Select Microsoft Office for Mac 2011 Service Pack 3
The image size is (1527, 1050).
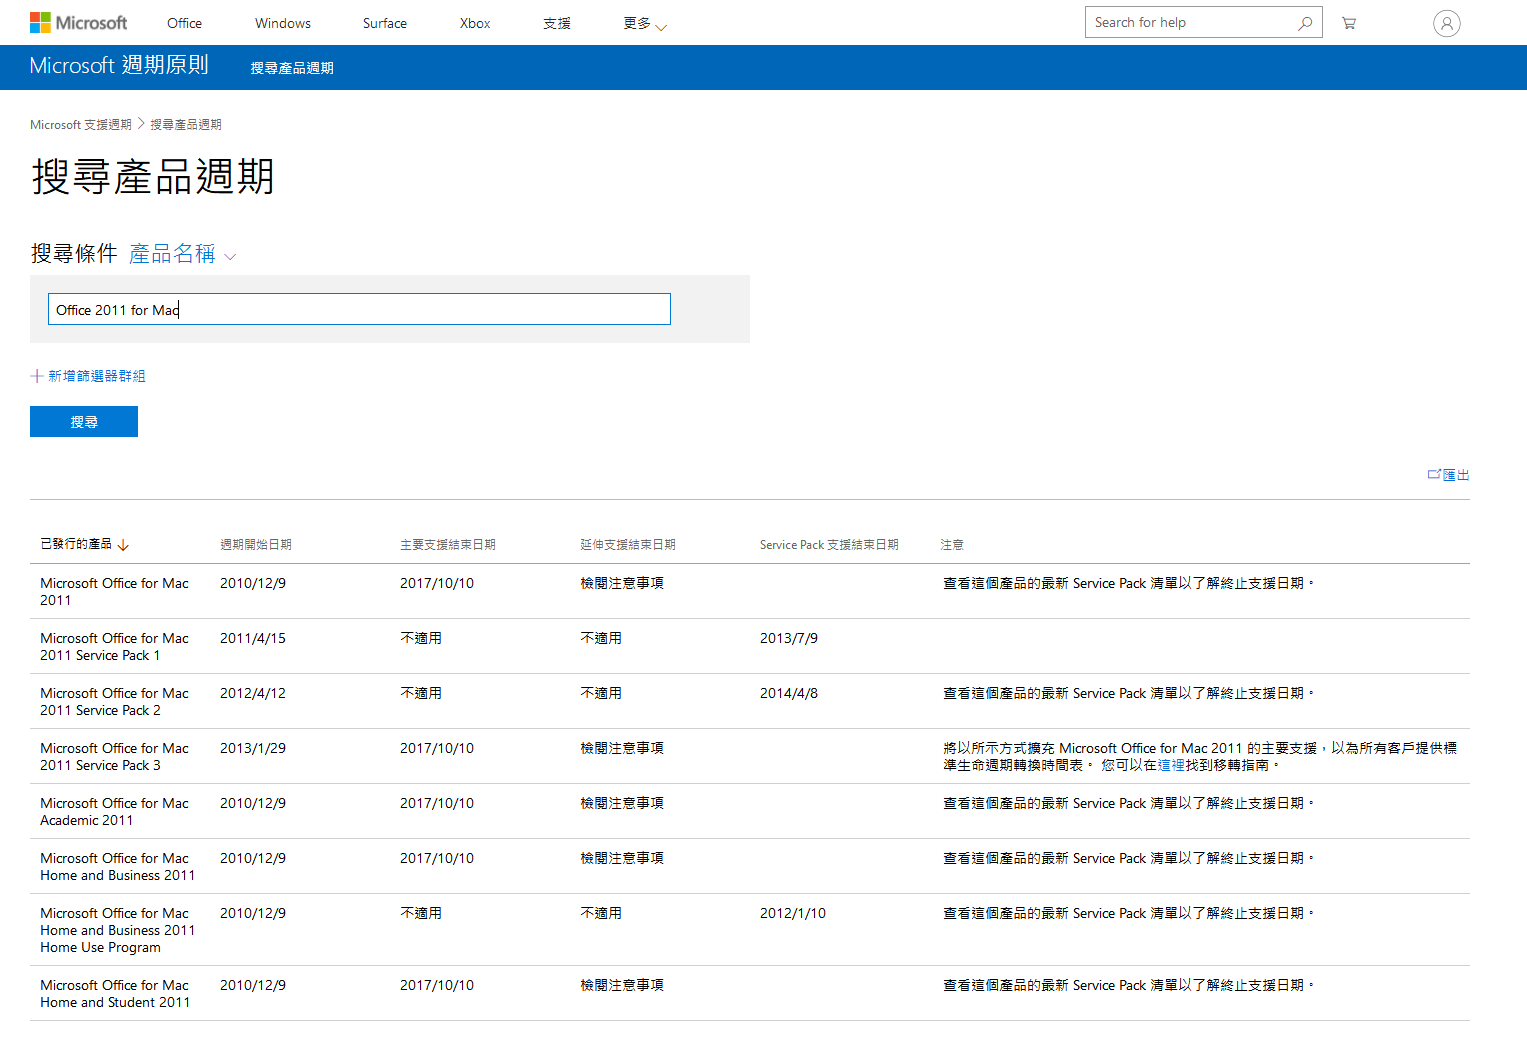coord(114,756)
